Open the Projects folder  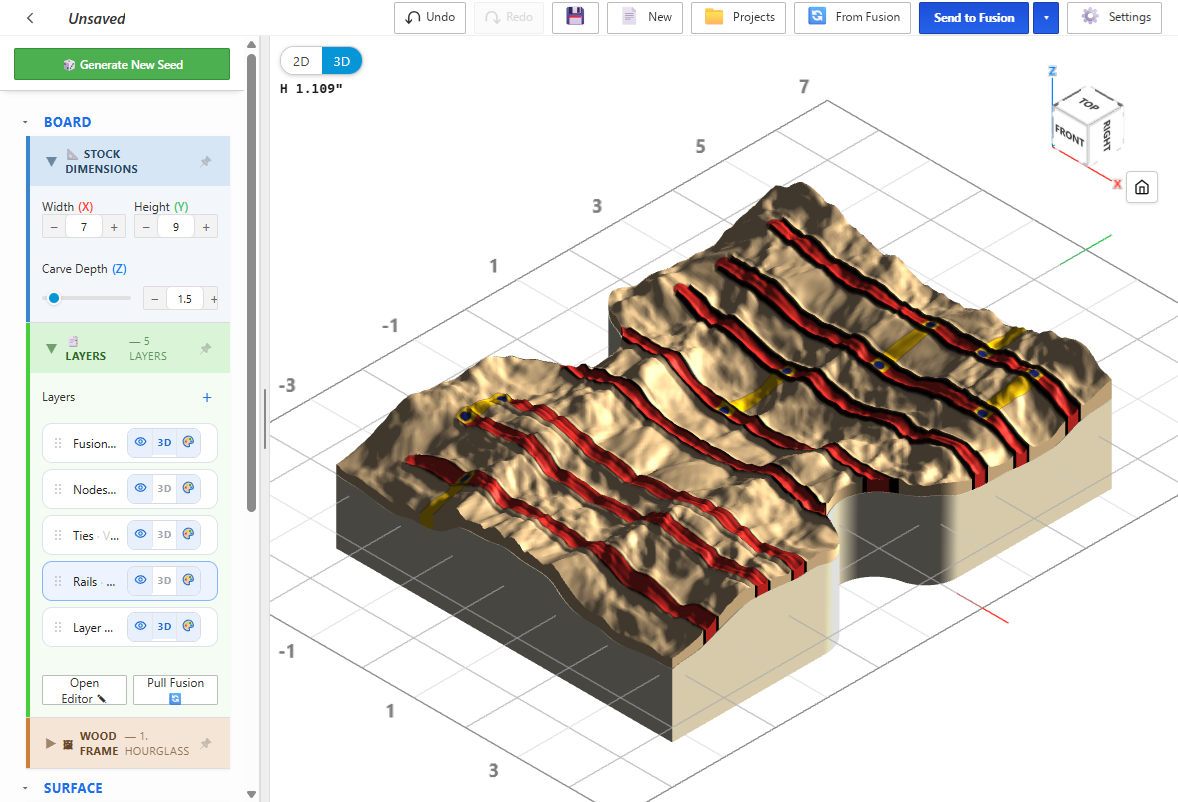739,17
